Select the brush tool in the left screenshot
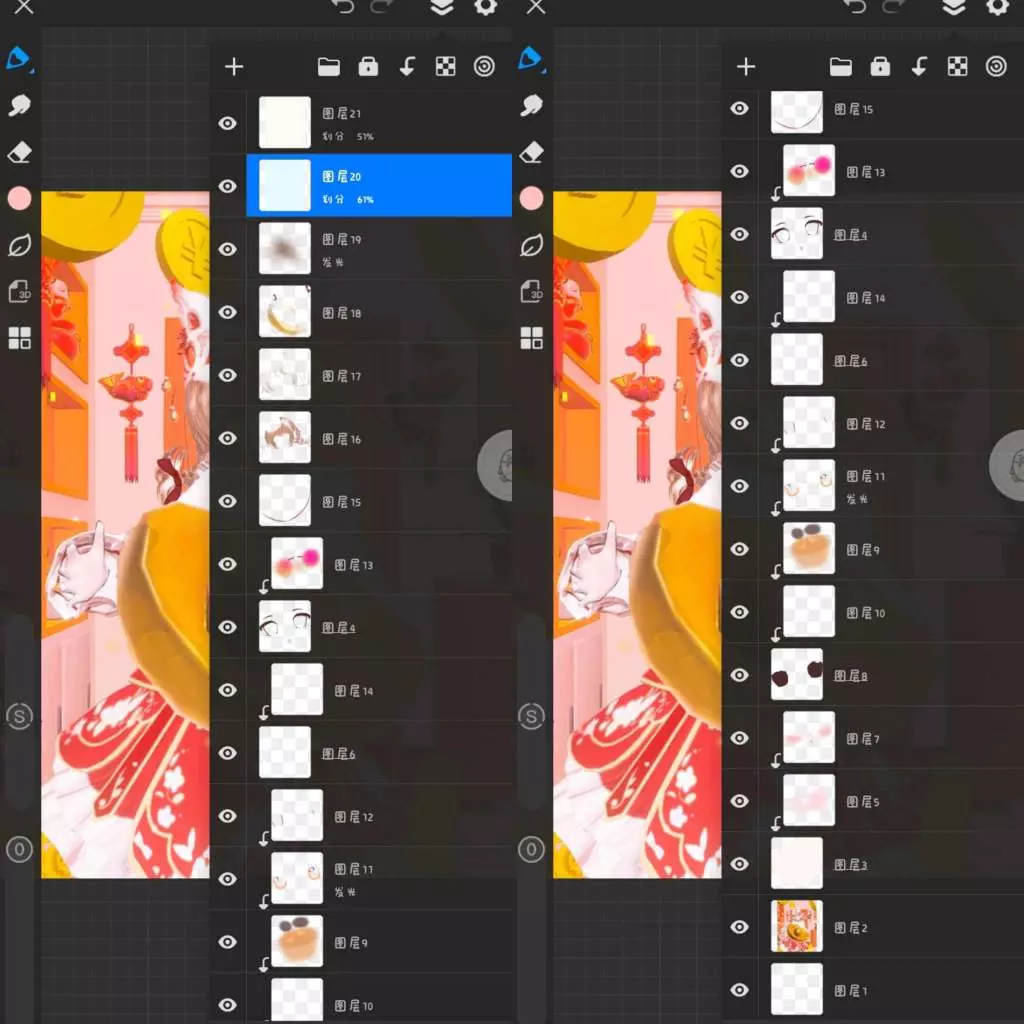Image resolution: width=1024 pixels, height=1024 pixels. (x=19, y=59)
